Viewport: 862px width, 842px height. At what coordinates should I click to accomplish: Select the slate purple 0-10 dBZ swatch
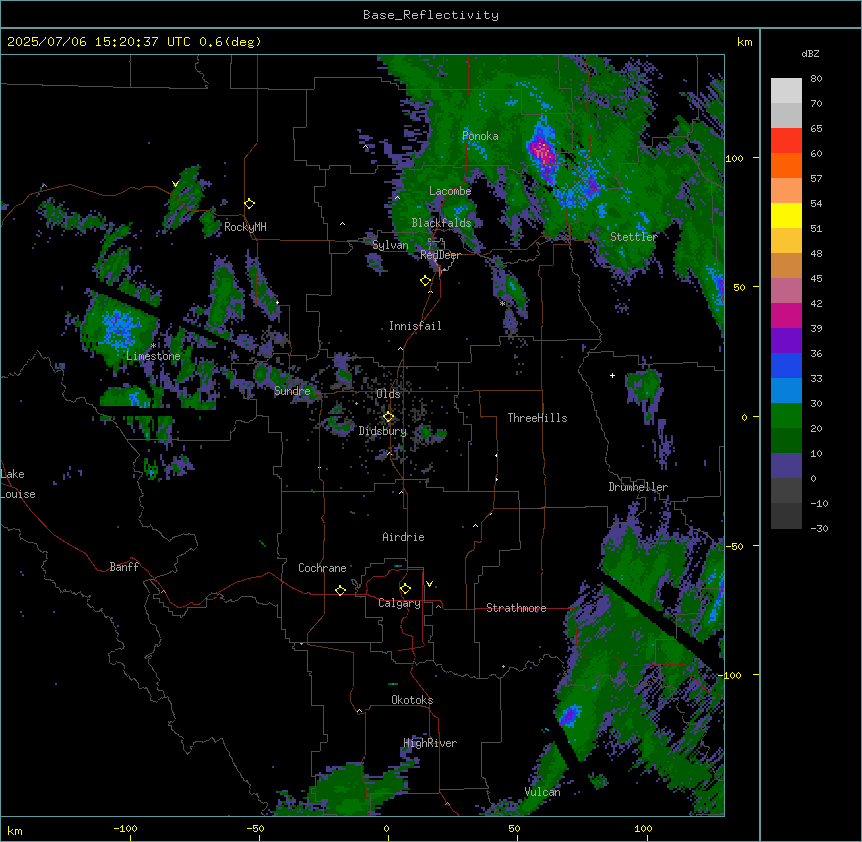(786, 466)
